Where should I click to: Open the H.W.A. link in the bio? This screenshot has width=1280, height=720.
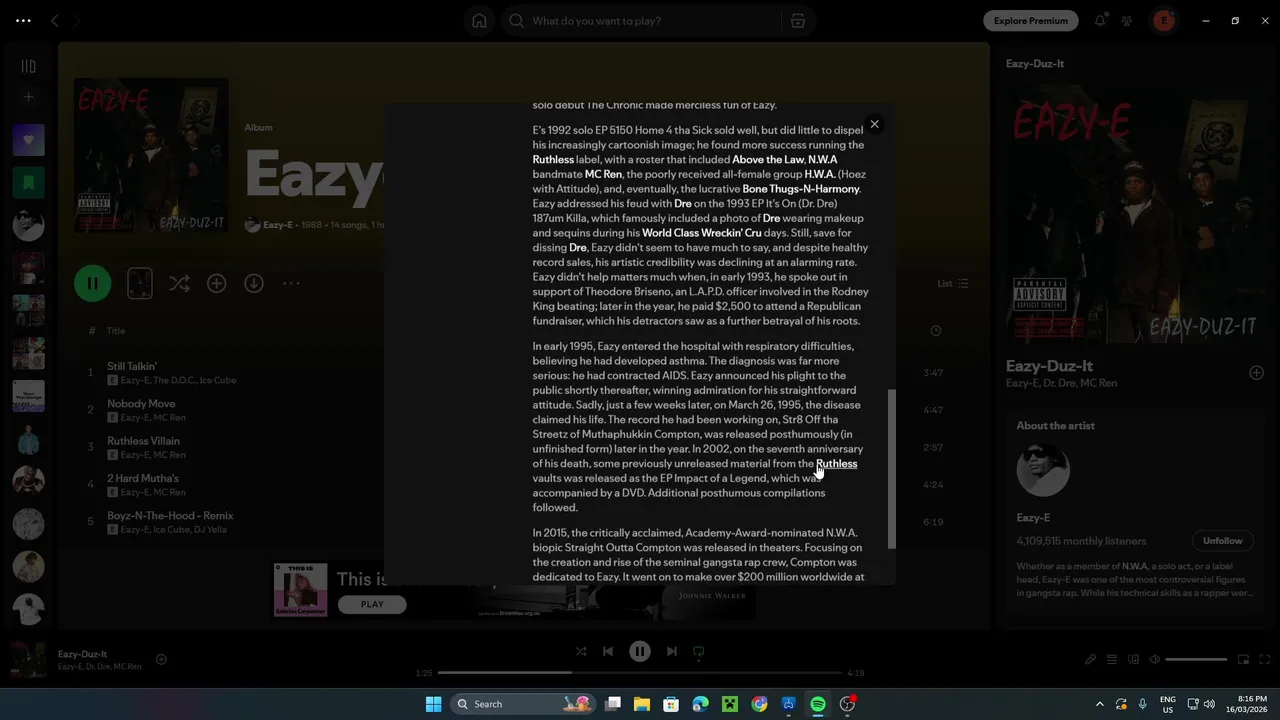820,174
